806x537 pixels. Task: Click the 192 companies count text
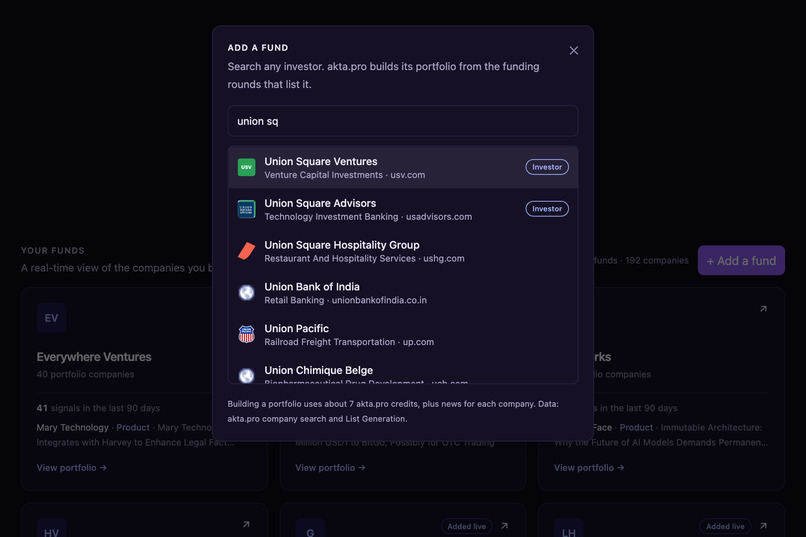656,261
